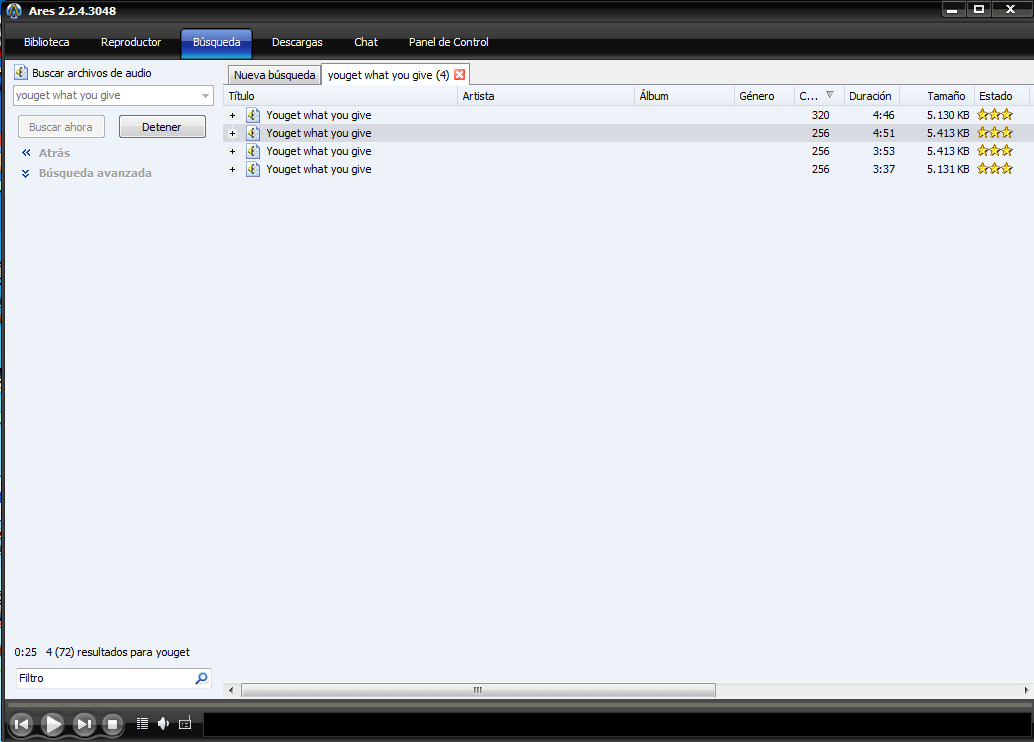Go to the Chat tab
This screenshot has height=742, width=1034.
[x=366, y=42]
